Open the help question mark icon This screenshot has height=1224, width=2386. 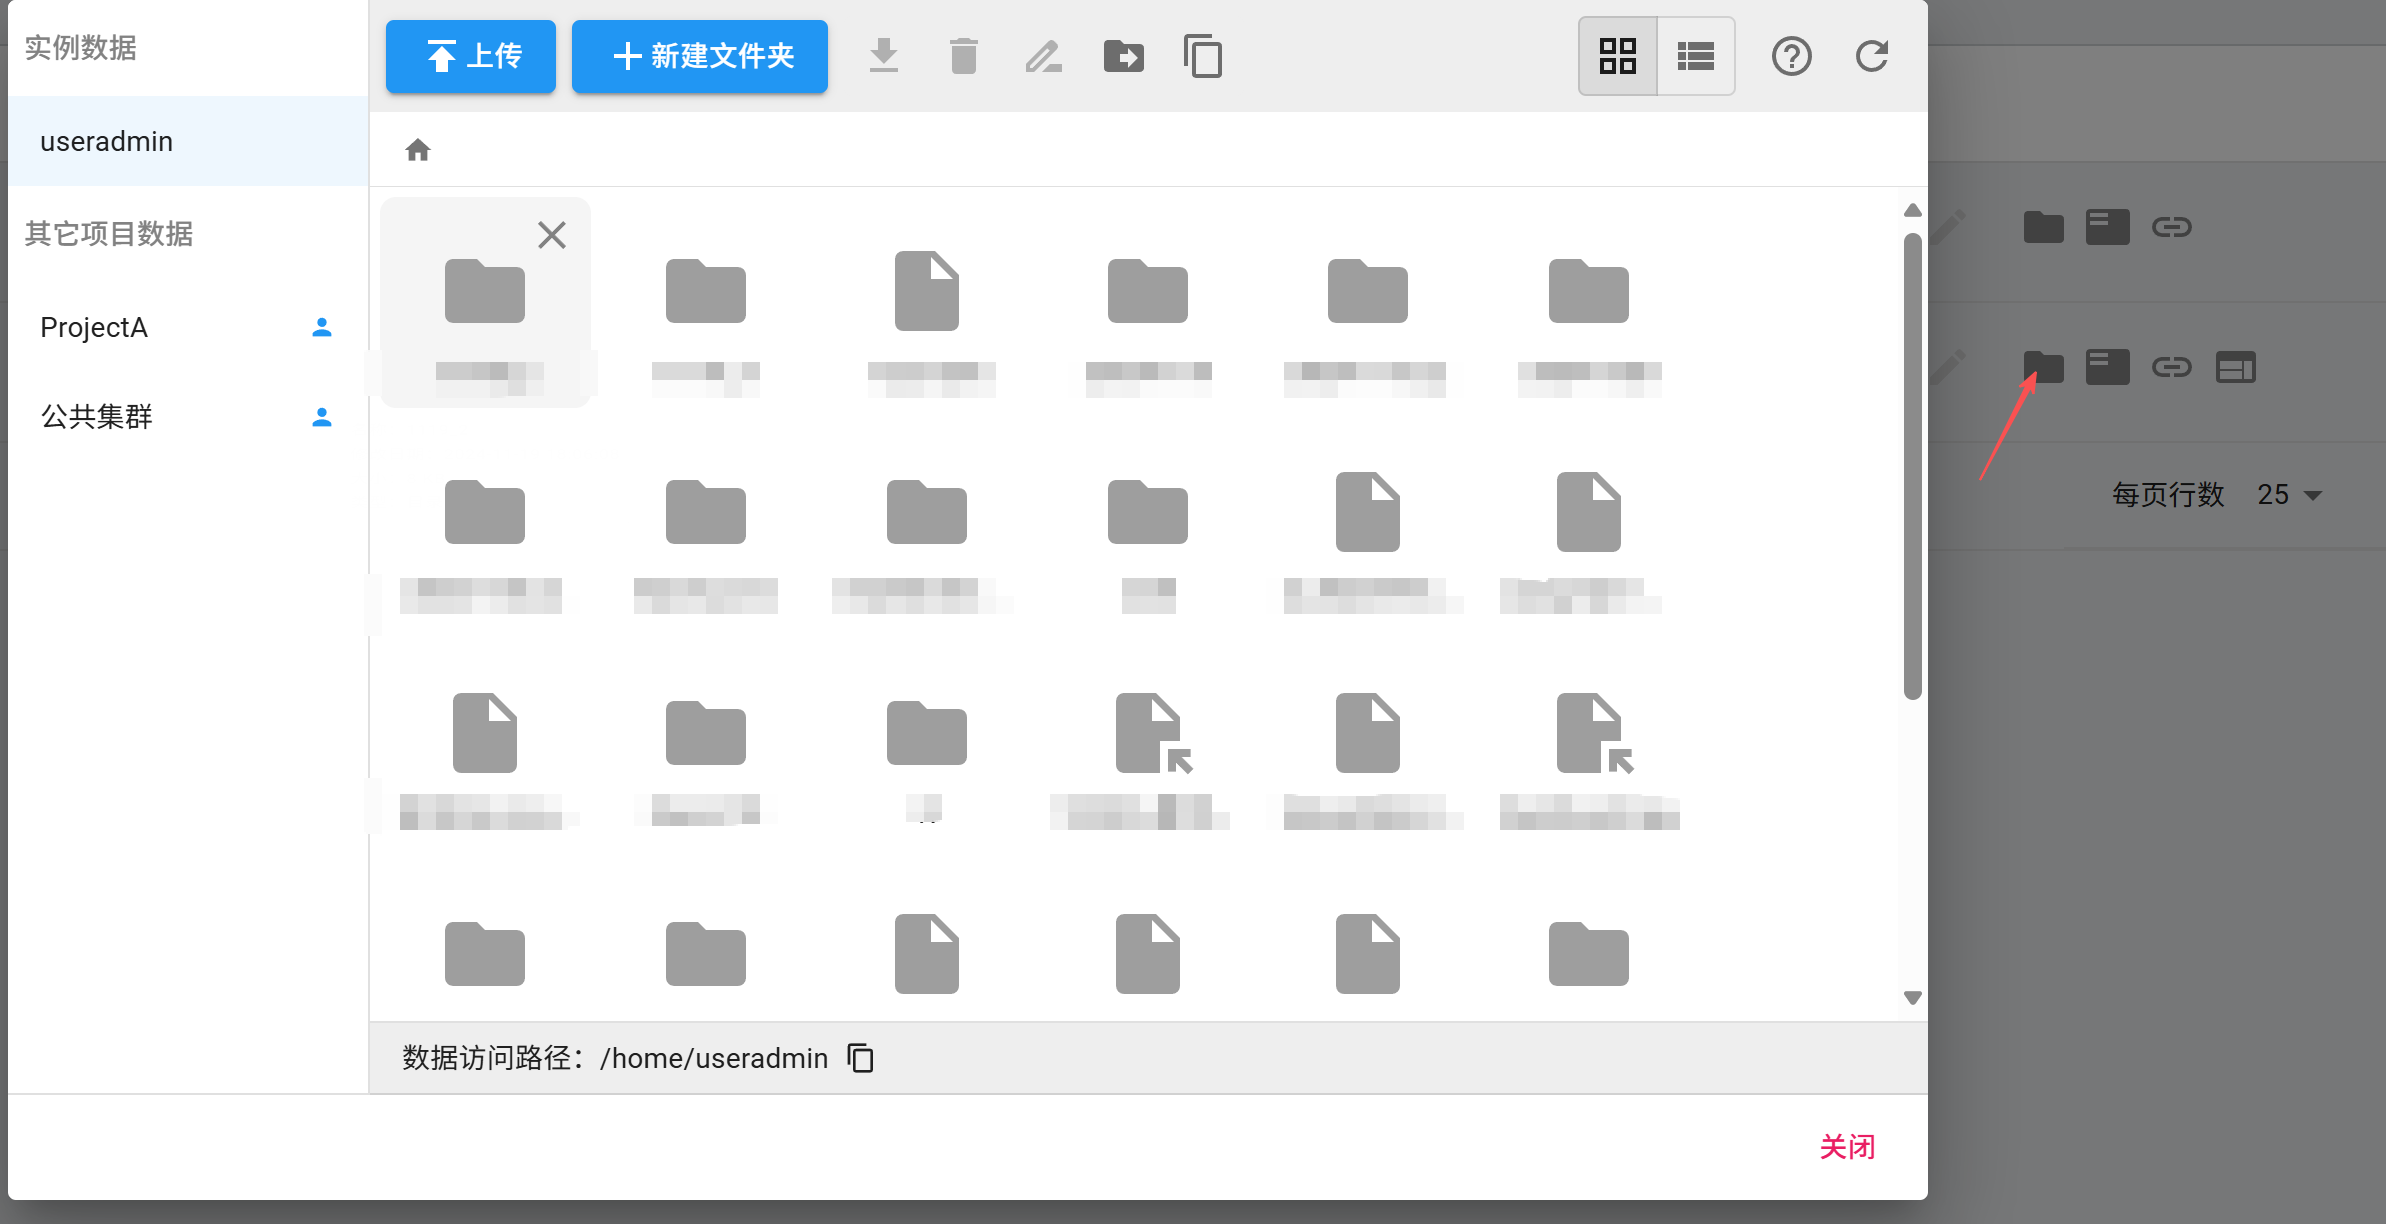1791,57
